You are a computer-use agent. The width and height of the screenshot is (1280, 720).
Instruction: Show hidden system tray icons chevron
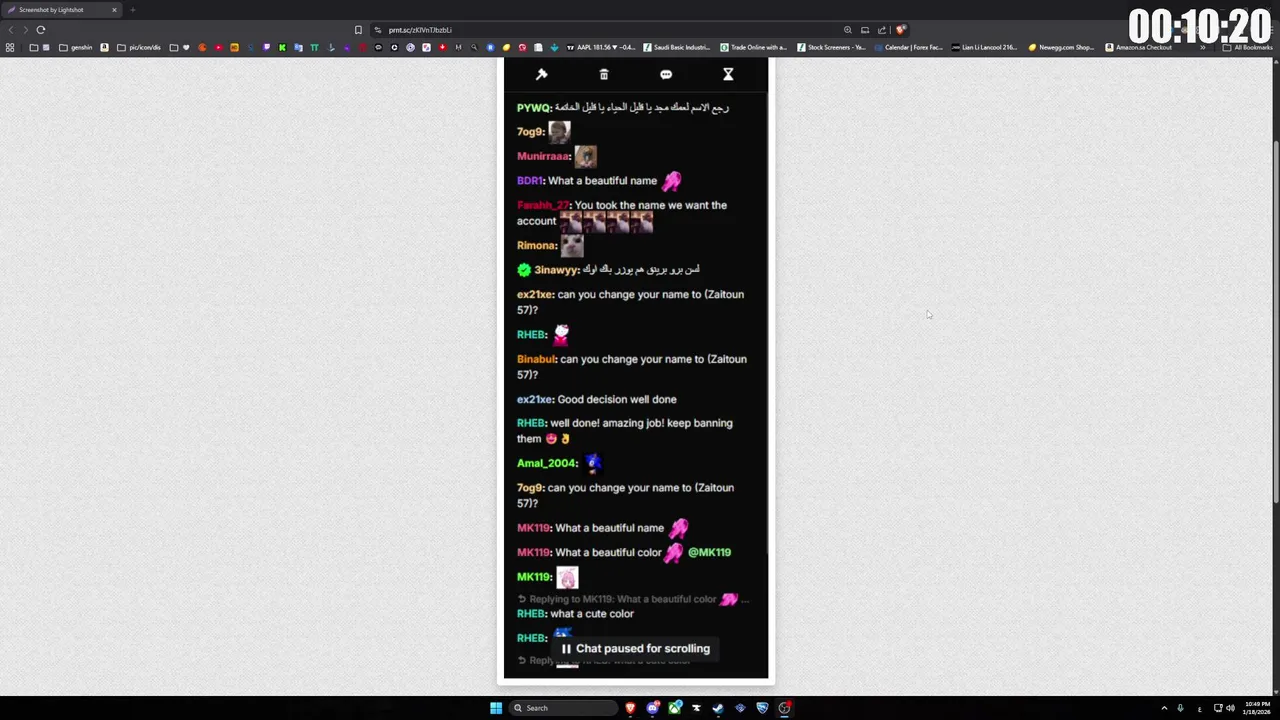pyautogui.click(x=1164, y=708)
